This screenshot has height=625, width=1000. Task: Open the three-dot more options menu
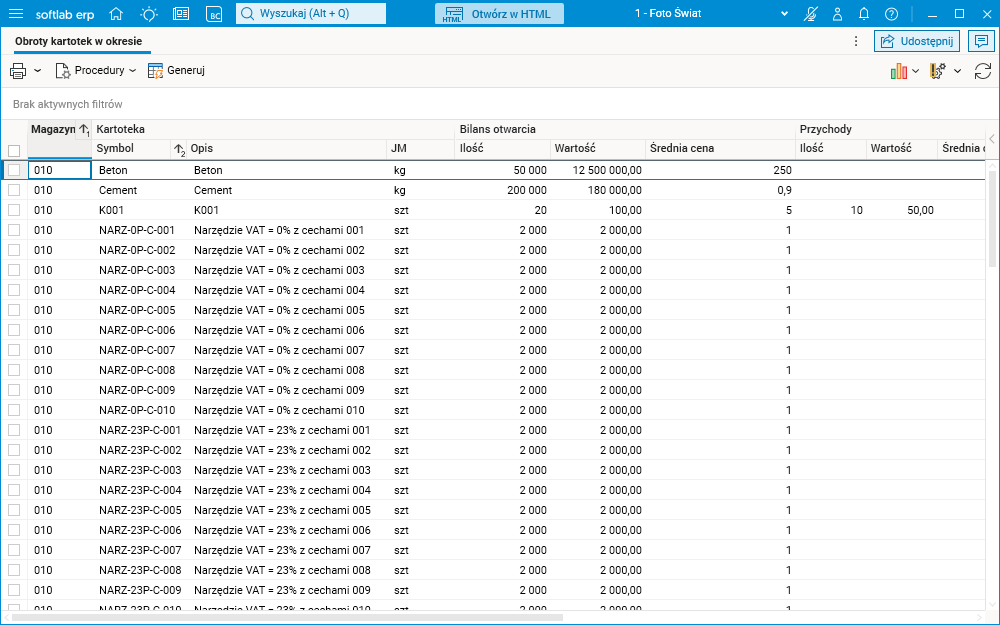tap(855, 41)
